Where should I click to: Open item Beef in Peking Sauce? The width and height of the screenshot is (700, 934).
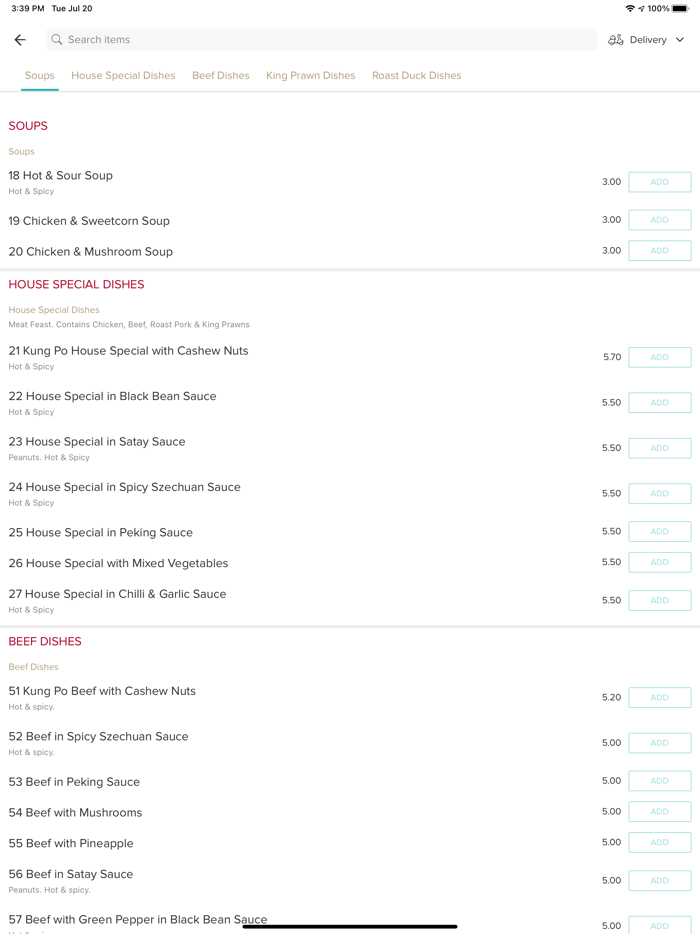coord(75,782)
